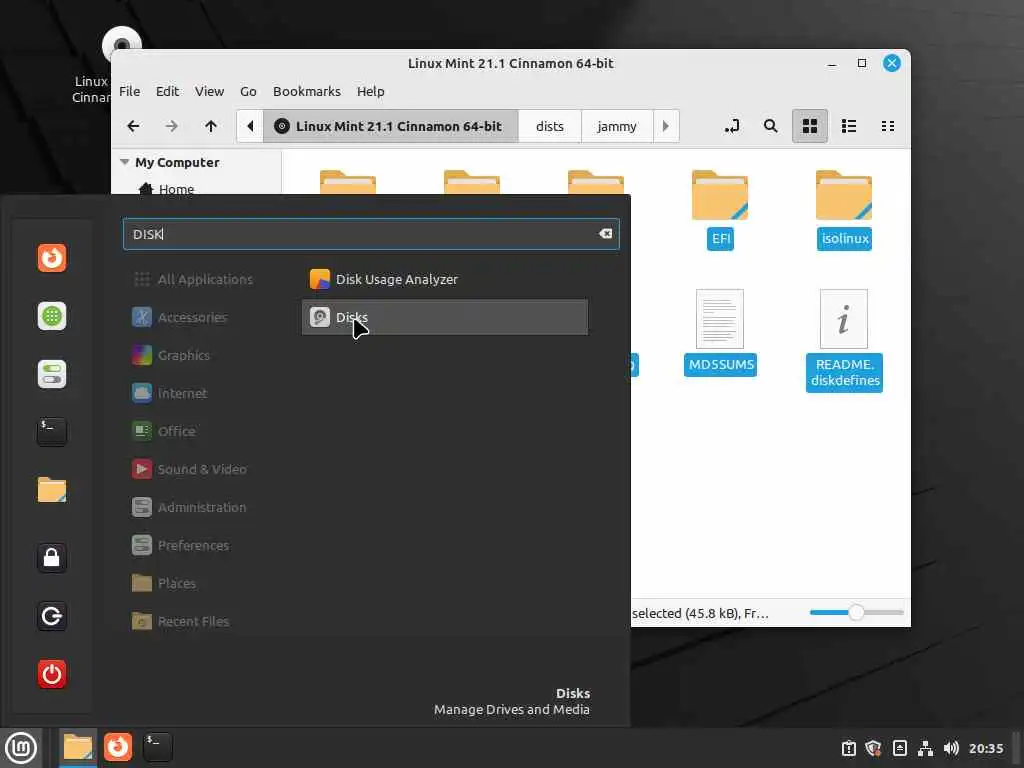Screen dimensions: 1024x768
Task: Open Firefox from the menu favorites sidebar
Action: point(52,258)
